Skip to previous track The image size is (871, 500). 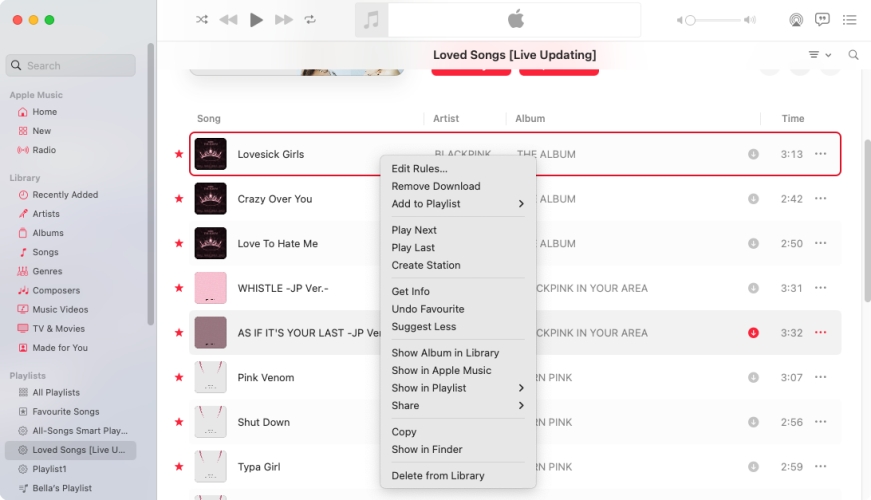(228, 19)
